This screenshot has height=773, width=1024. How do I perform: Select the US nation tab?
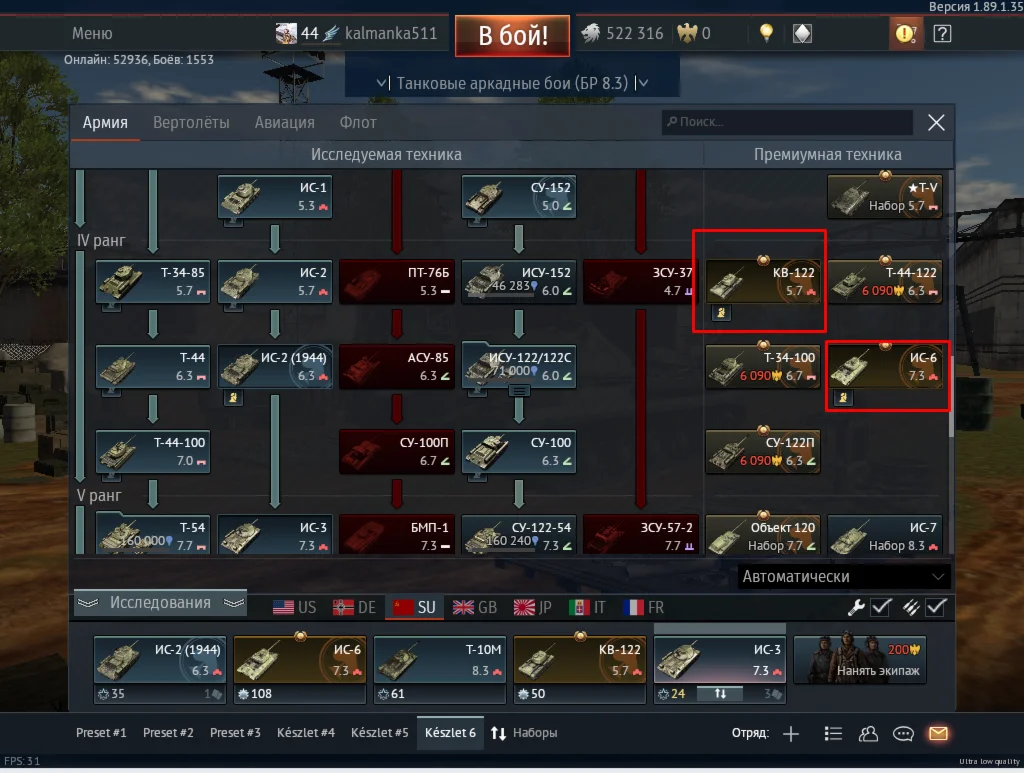pyautogui.click(x=294, y=608)
